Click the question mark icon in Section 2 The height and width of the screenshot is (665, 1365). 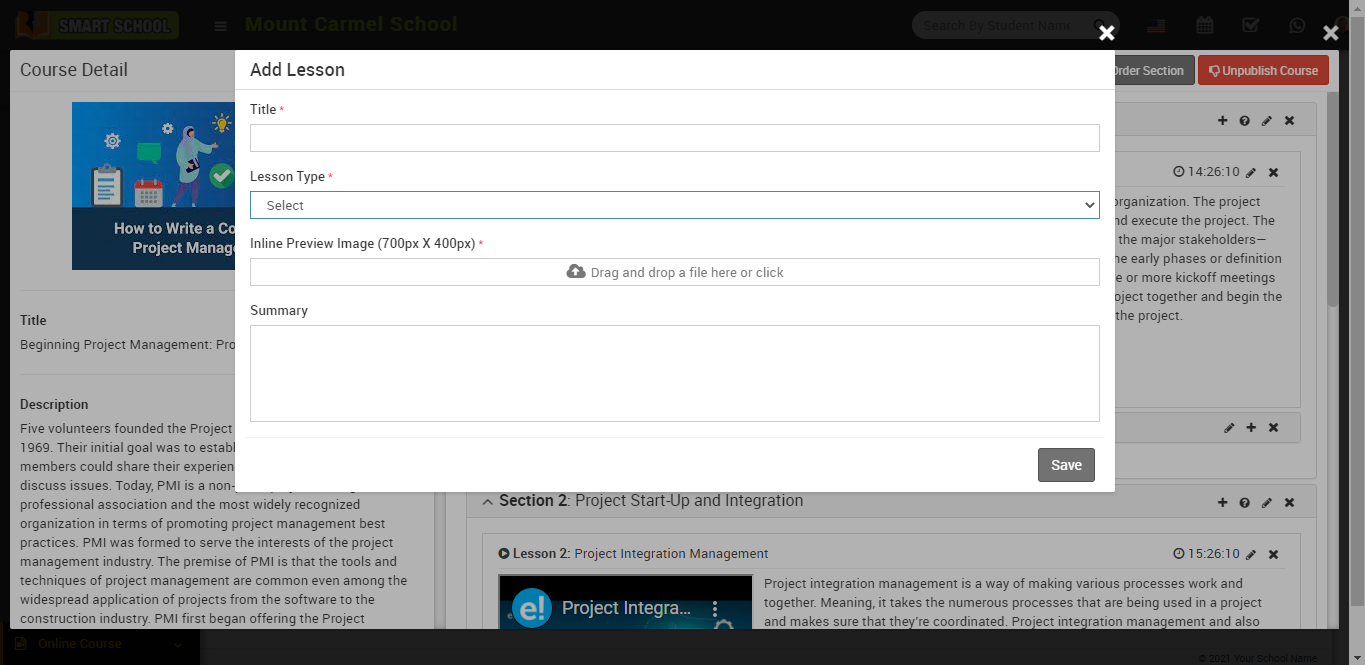point(1244,503)
